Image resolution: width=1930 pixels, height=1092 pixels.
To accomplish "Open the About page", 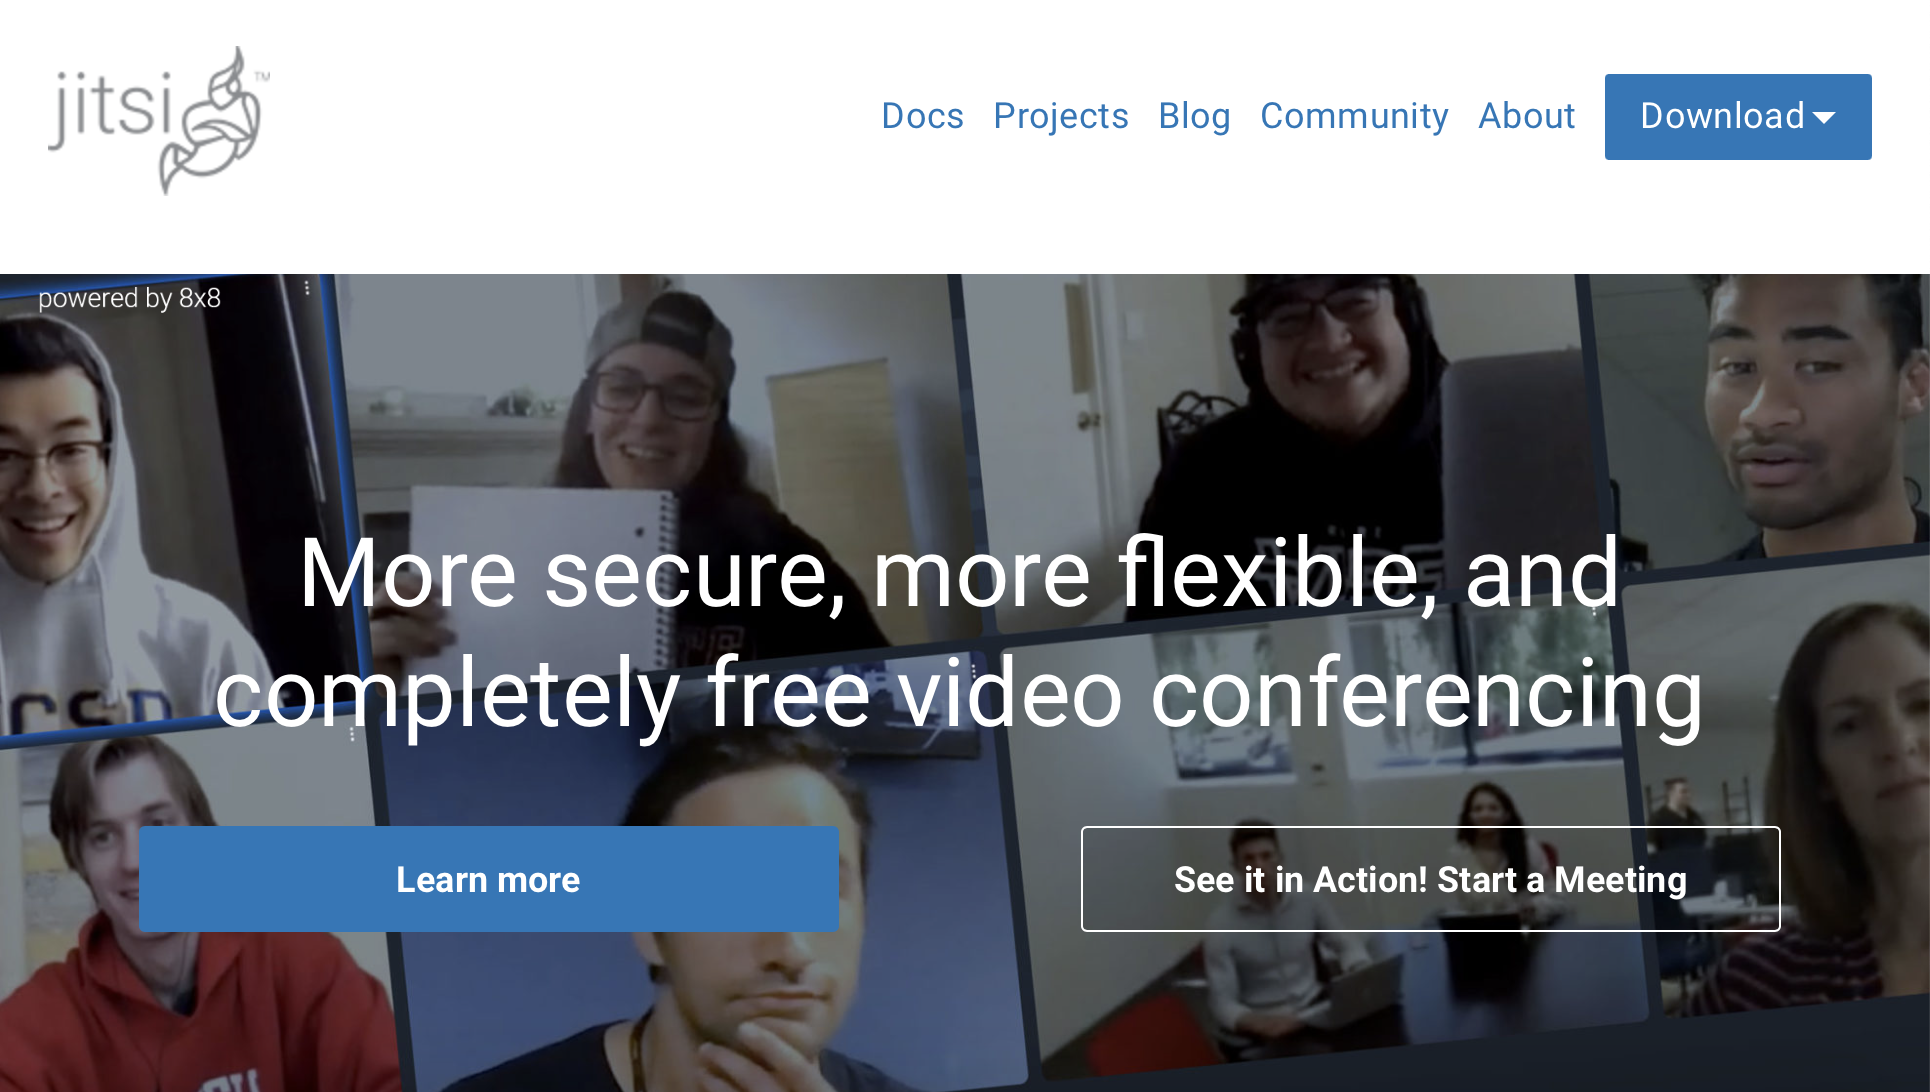I will tap(1527, 116).
